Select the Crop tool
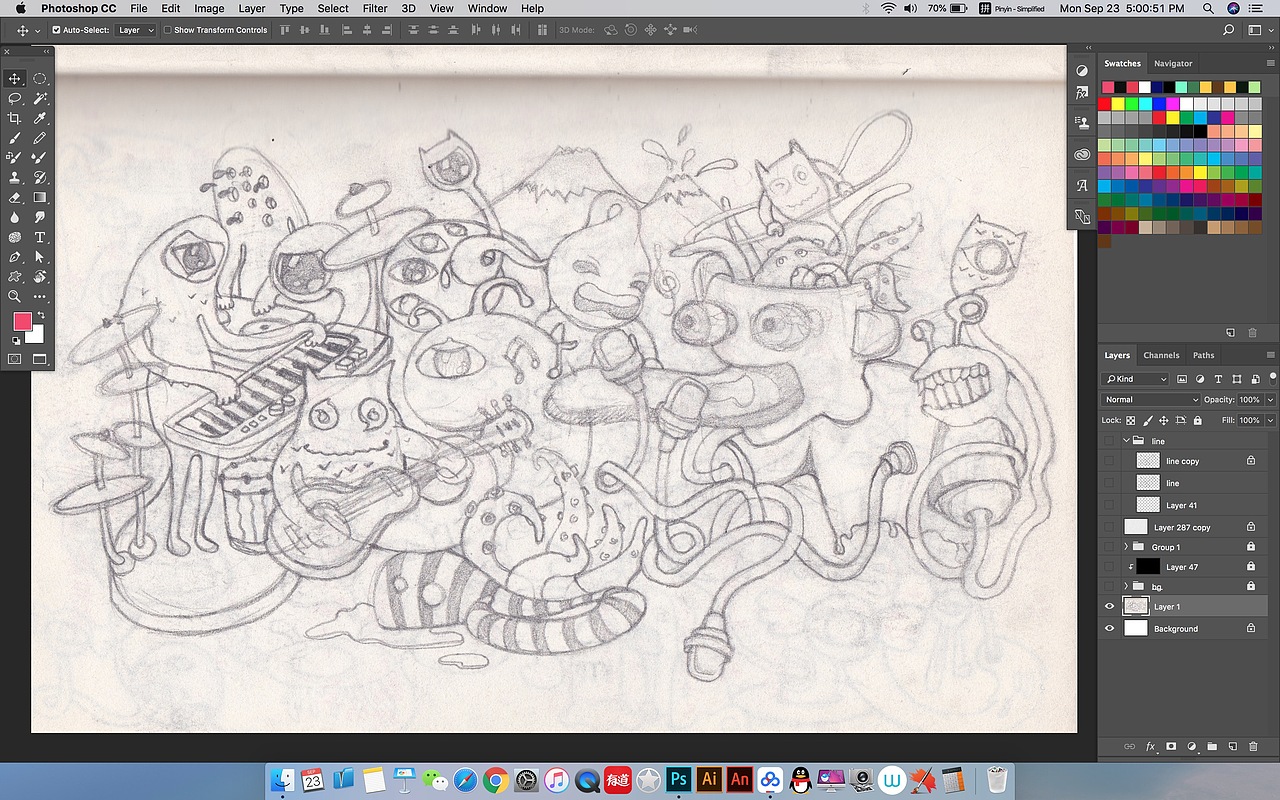 15,119
